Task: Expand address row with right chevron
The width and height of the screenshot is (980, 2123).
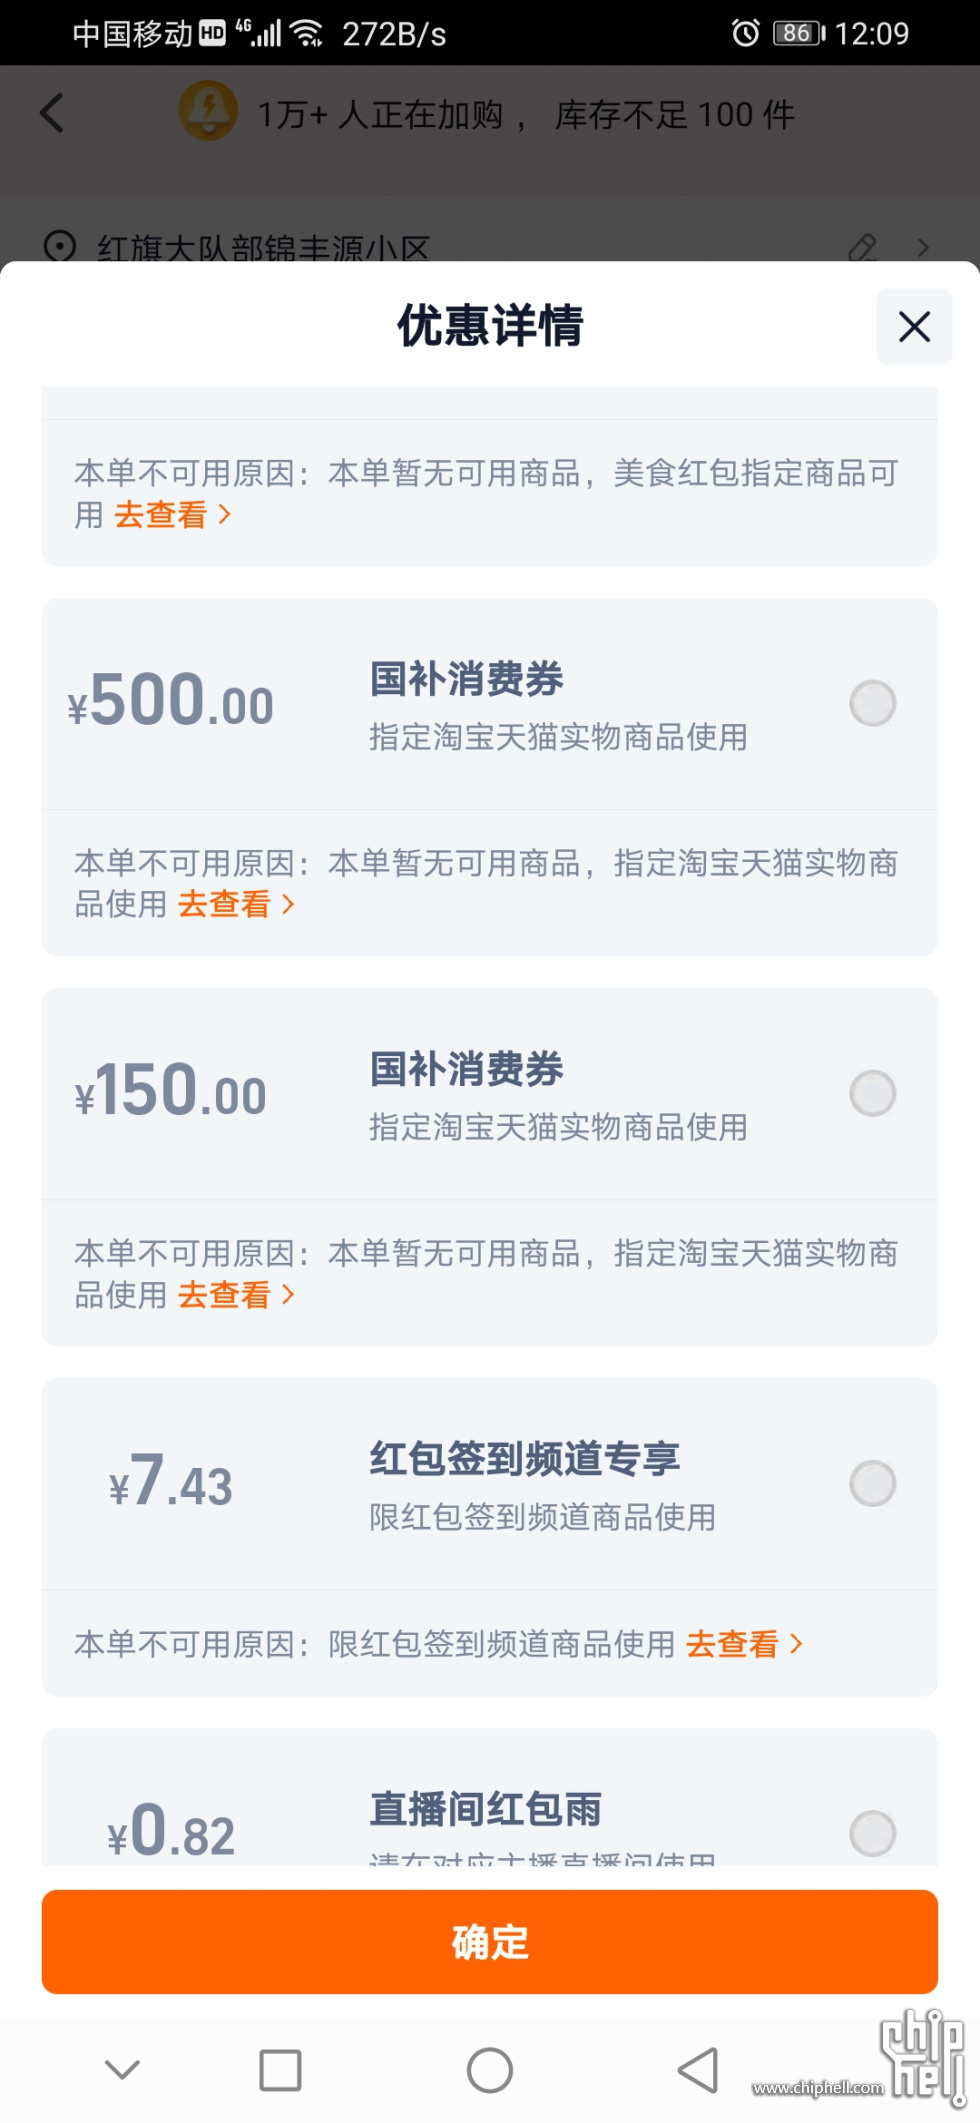Action: [x=923, y=247]
